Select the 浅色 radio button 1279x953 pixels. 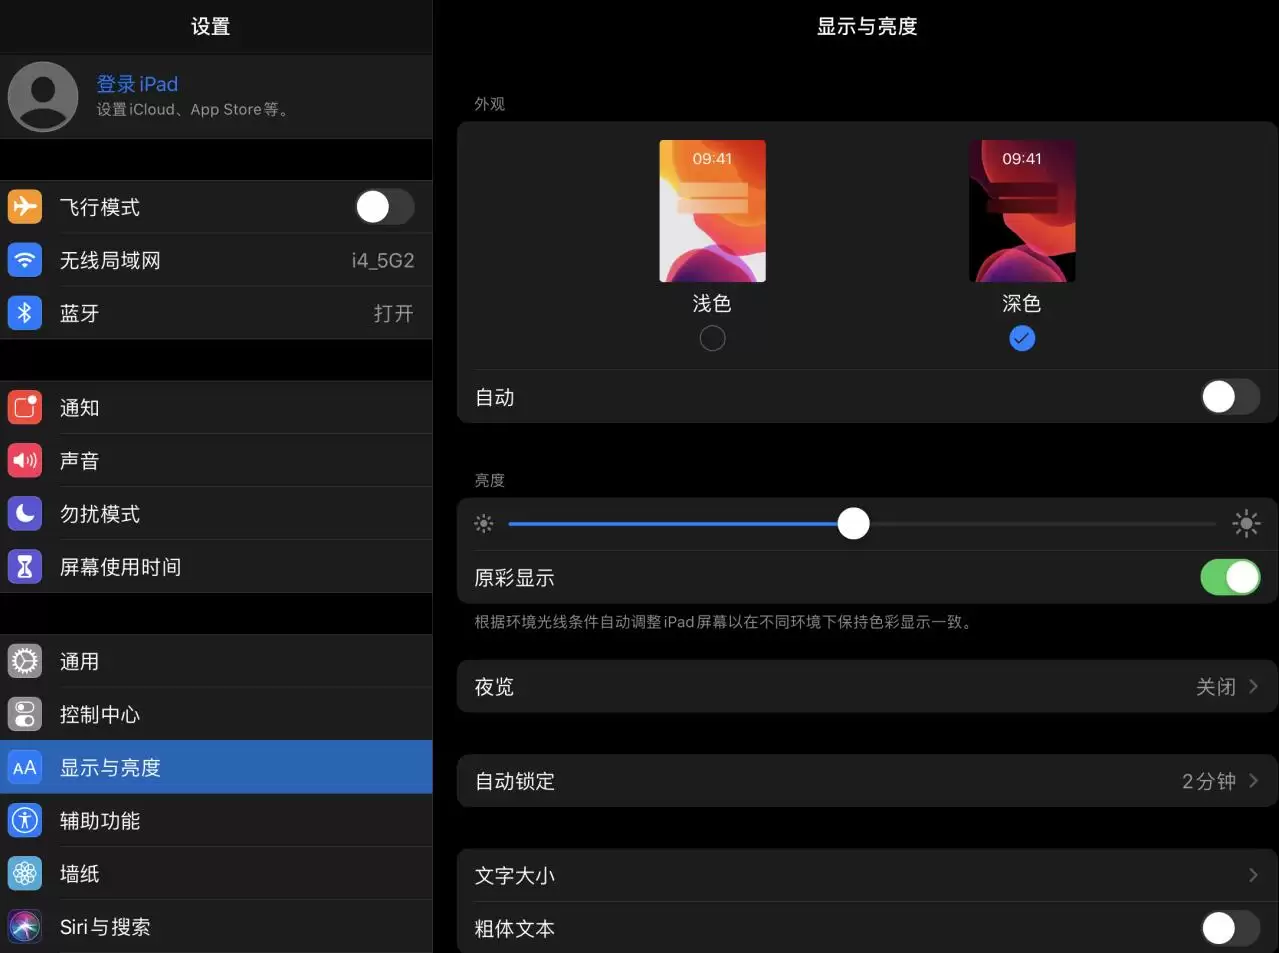(x=712, y=338)
